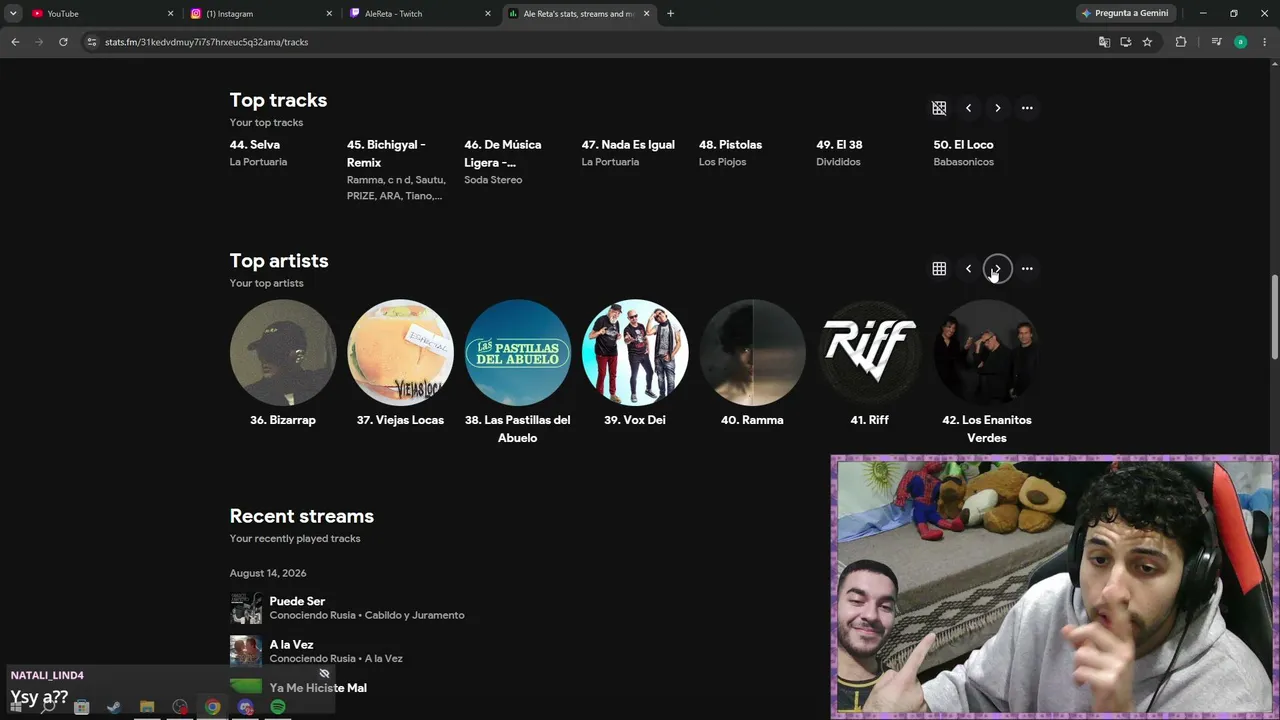This screenshot has width=1280, height=720.
Task: Open track 46. De Música Ligera
Action: pyautogui.click(x=502, y=153)
